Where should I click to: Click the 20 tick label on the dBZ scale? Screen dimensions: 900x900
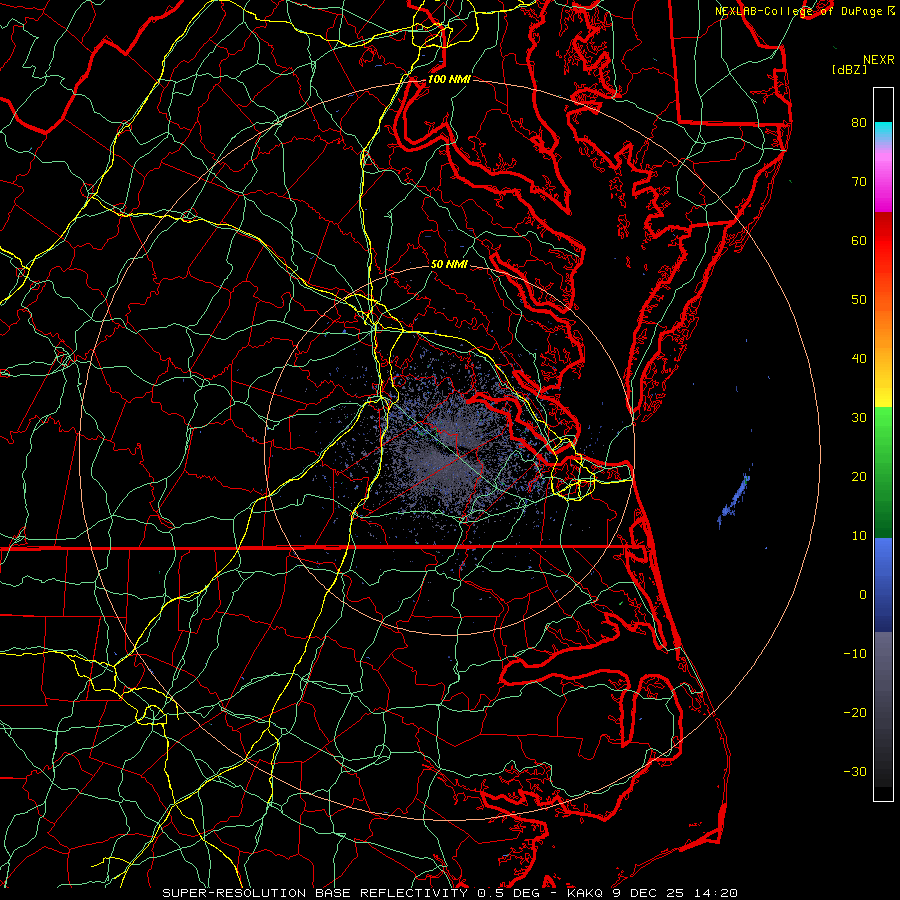point(859,476)
